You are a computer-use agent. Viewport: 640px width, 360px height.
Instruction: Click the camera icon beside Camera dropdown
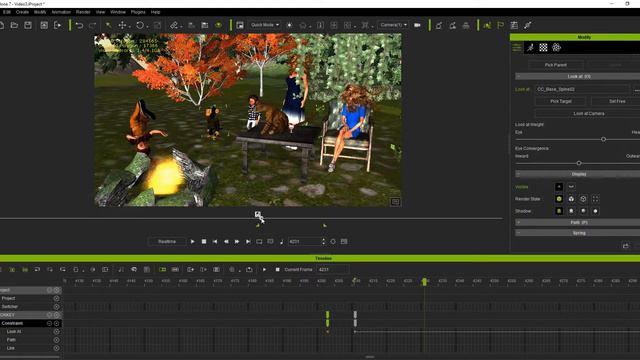click(x=417, y=25)
